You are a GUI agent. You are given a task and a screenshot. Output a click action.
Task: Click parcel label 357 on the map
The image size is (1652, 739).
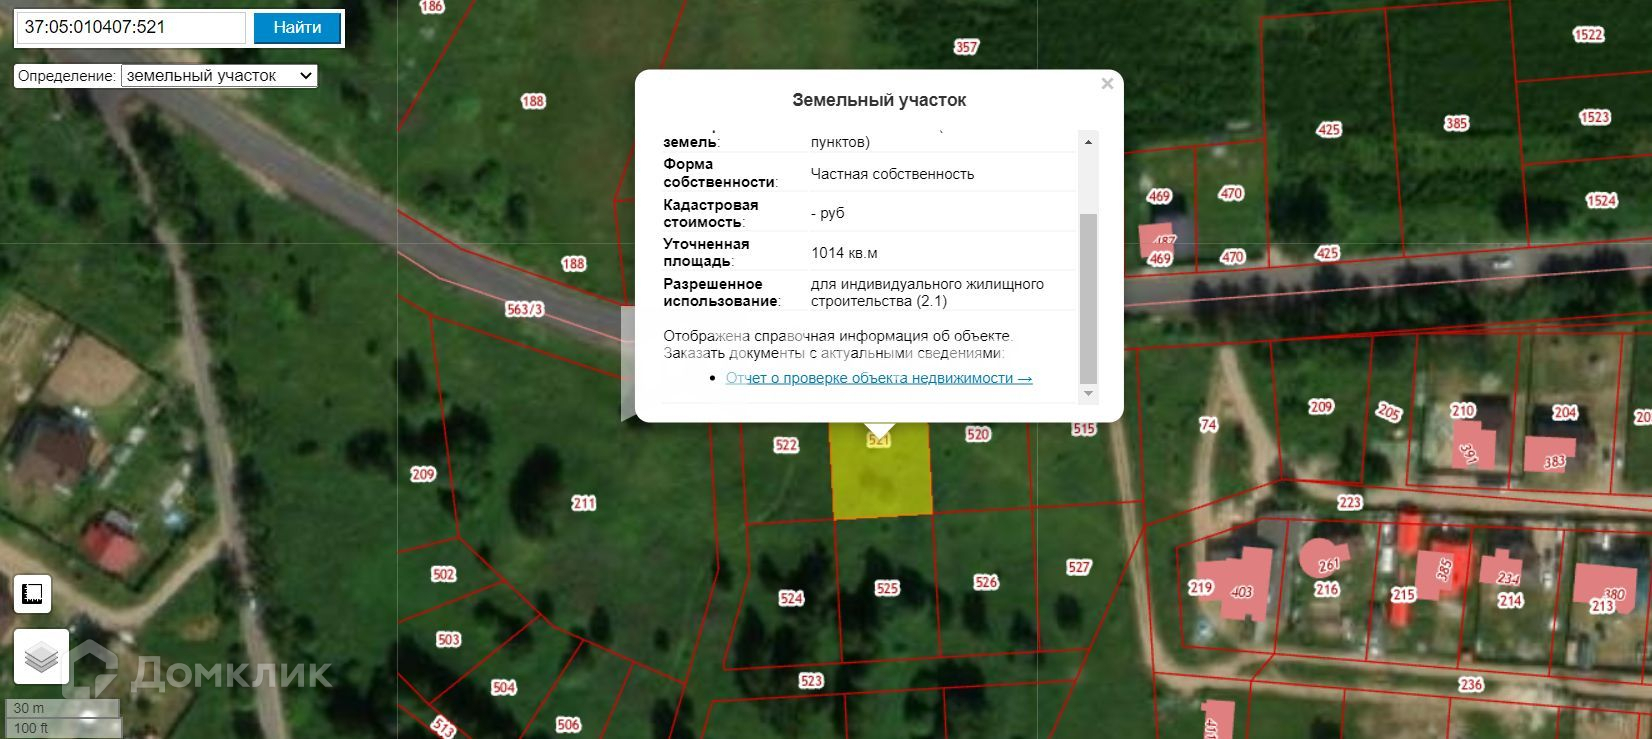966,47
